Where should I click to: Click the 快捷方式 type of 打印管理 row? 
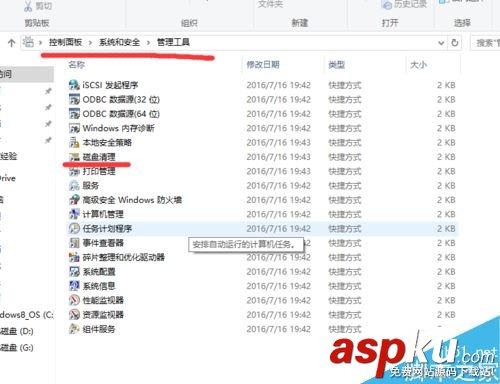[345, 171]
